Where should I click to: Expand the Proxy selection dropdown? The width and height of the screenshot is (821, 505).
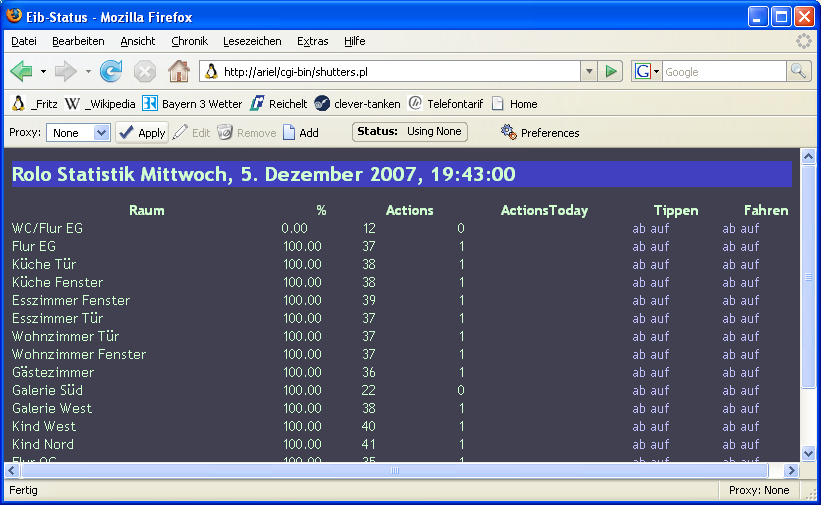[101, 132]
